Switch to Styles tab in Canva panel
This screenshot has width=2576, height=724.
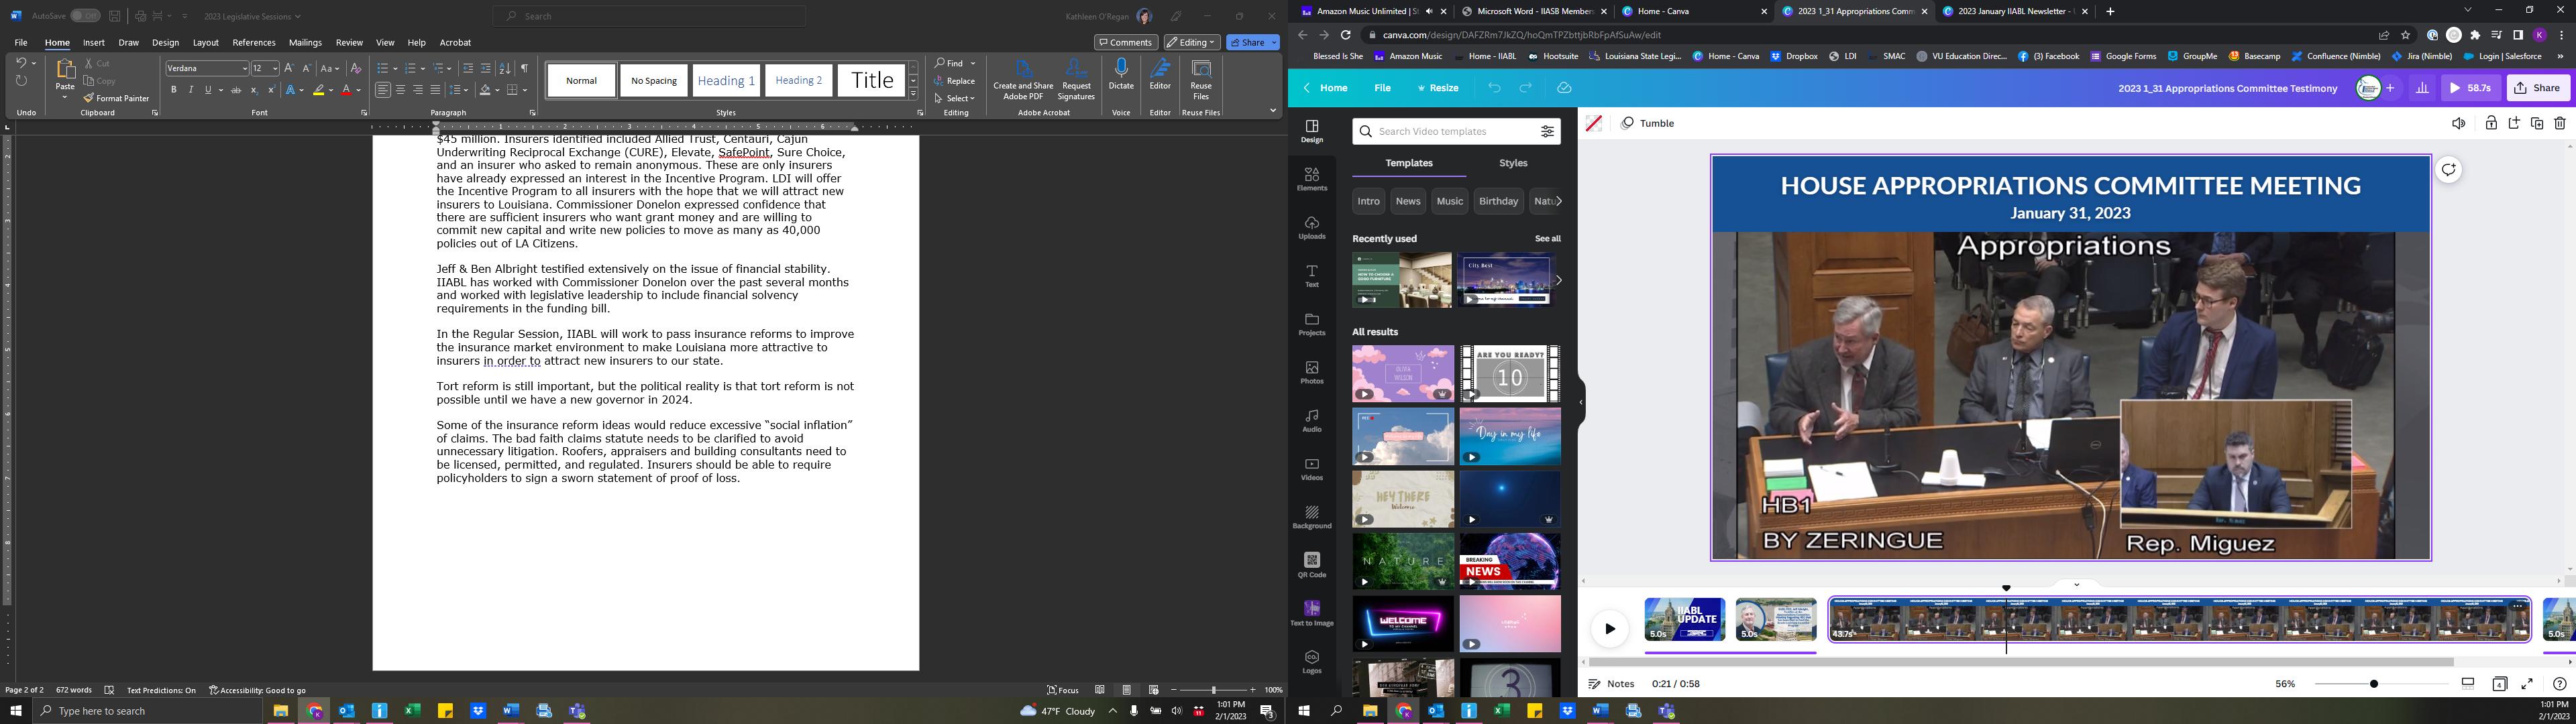coord(1512,163)
